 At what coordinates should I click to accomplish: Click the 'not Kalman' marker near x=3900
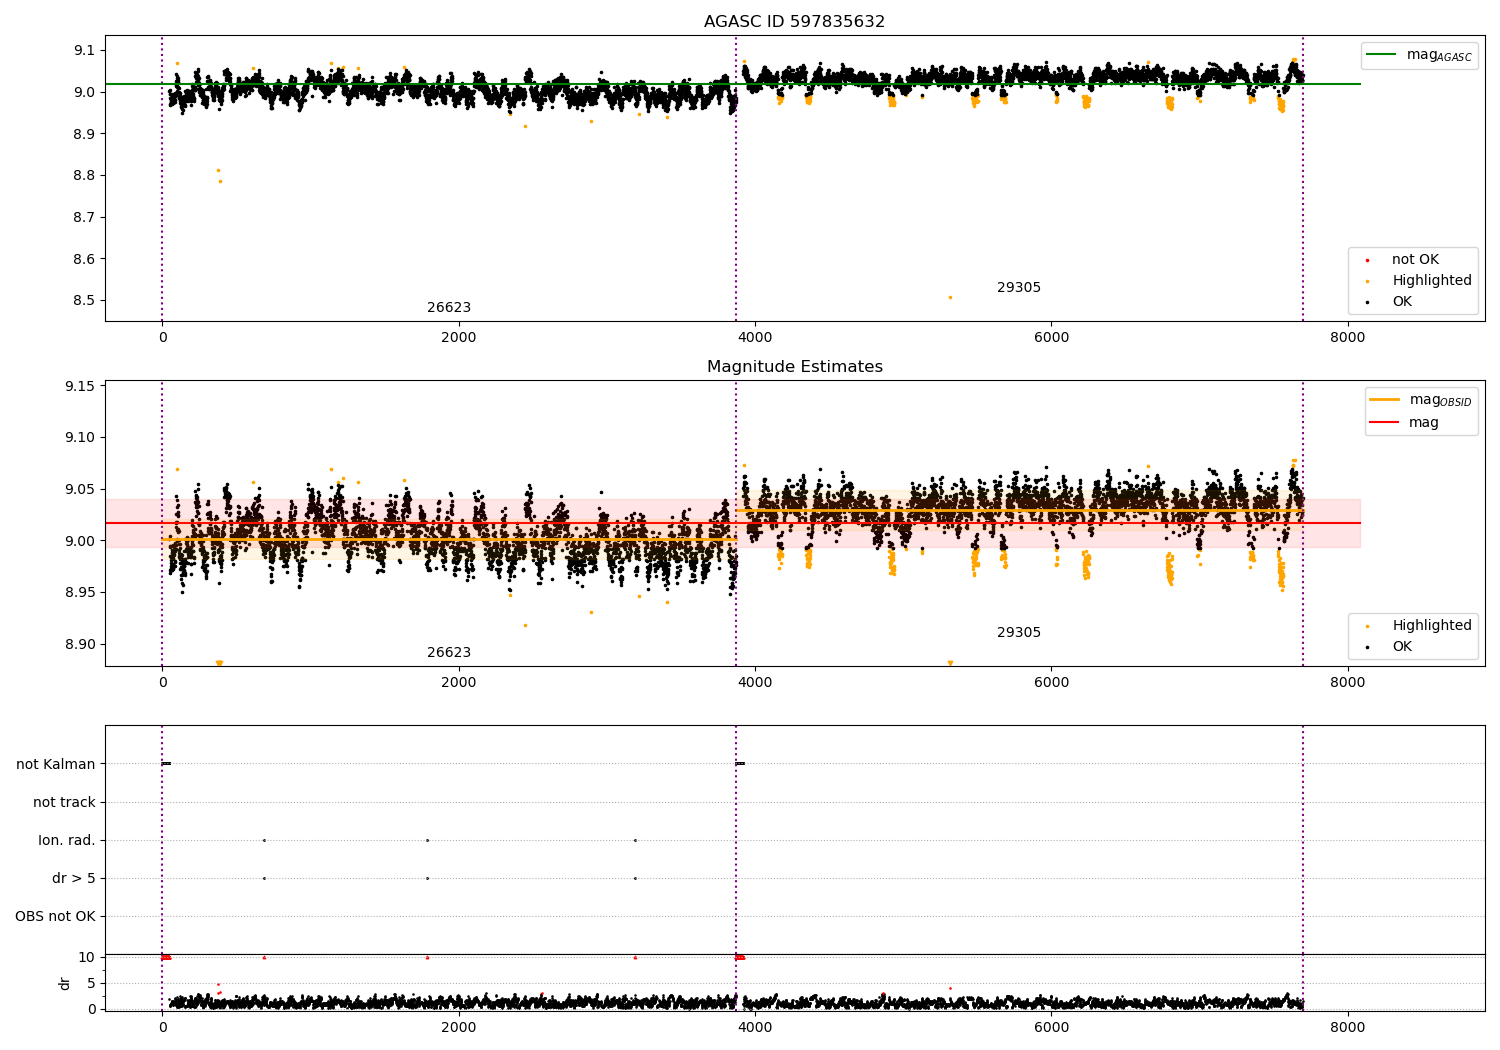(x=740, y=764)
